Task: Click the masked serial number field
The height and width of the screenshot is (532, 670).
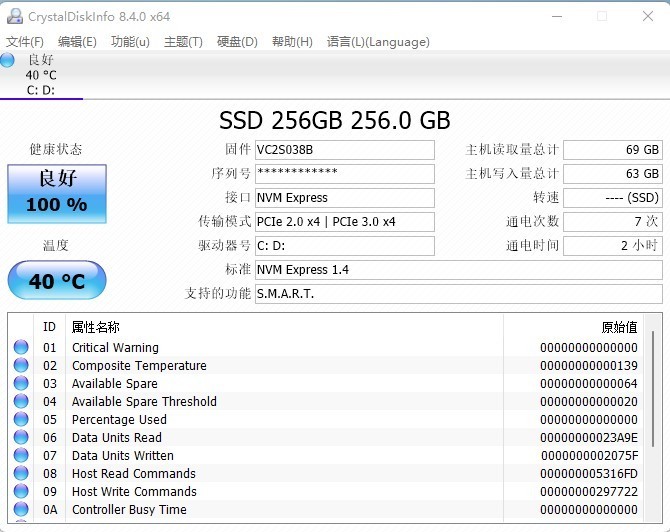Action: point(345,174)
